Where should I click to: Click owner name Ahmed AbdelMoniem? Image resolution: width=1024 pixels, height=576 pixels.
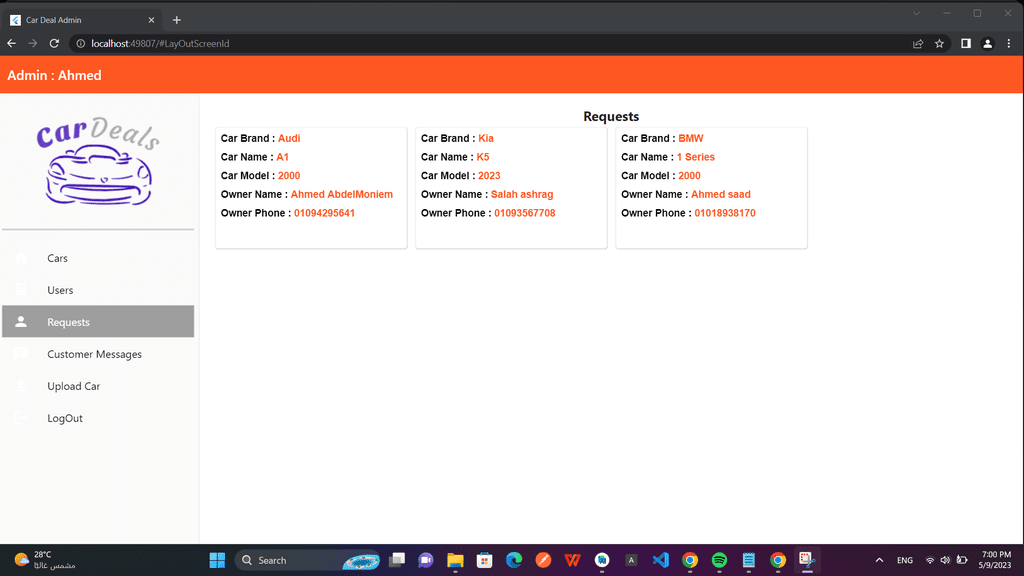pyautogui.click(x=342, y=194)
